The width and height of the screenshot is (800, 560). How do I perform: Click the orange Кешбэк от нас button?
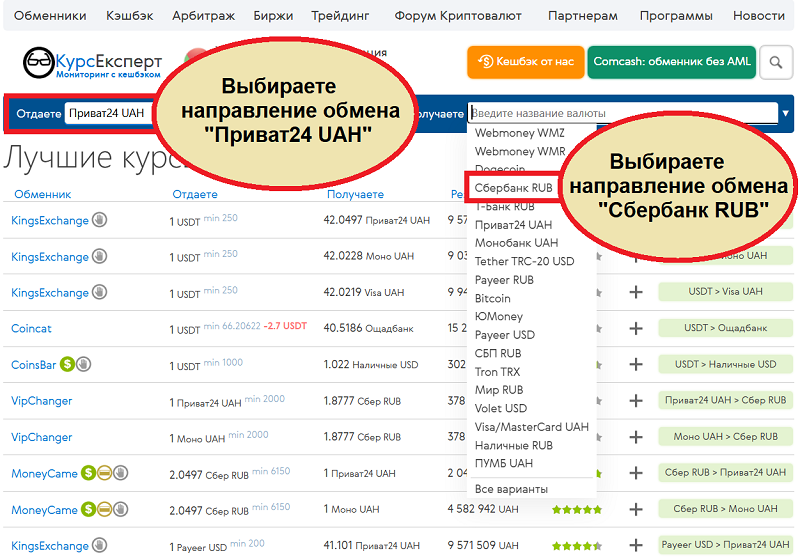tap(526, 62)
